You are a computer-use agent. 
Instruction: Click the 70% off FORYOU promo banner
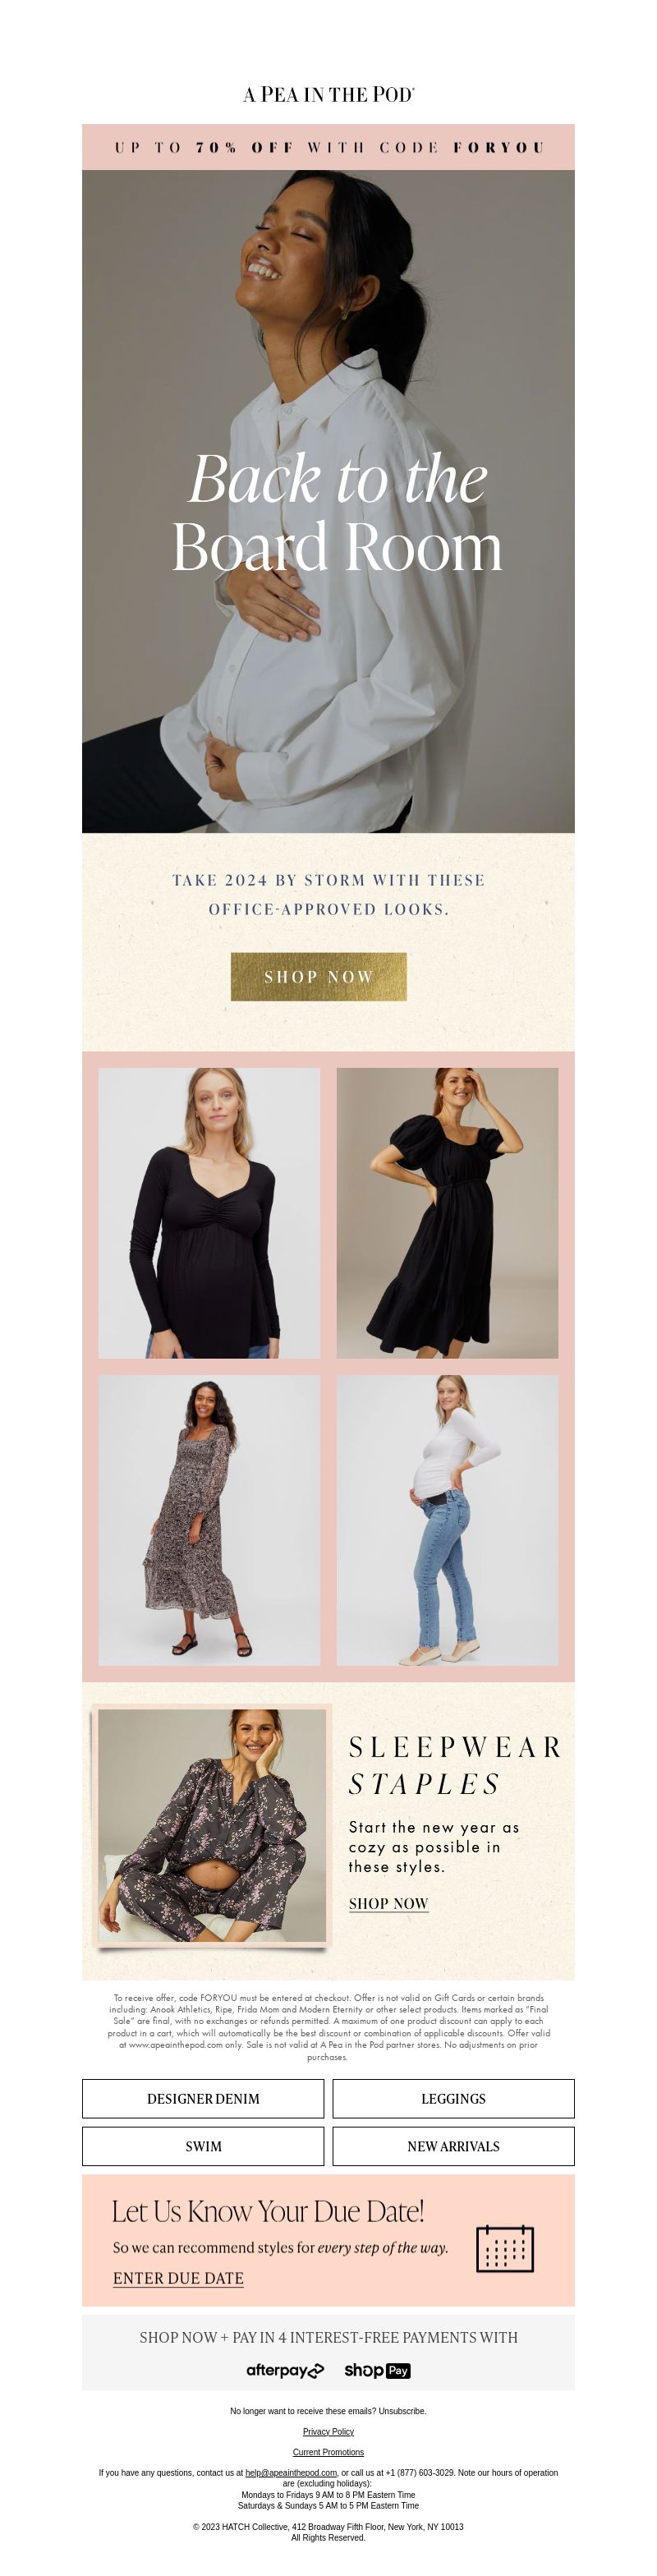pos(328,147)
